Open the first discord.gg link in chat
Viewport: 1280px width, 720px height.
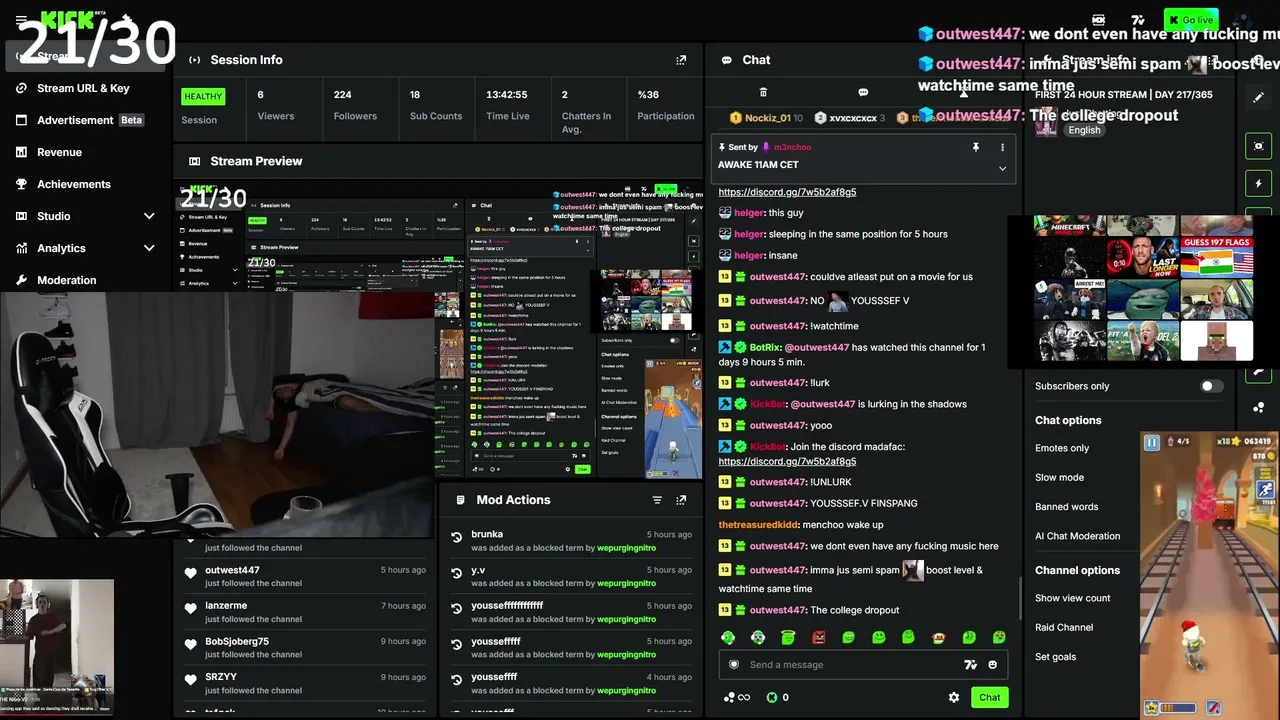(x=787, y=192)
